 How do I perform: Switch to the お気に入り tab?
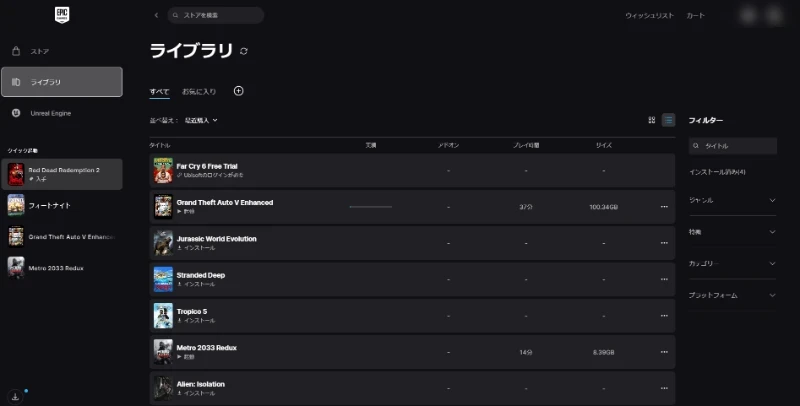198,92
